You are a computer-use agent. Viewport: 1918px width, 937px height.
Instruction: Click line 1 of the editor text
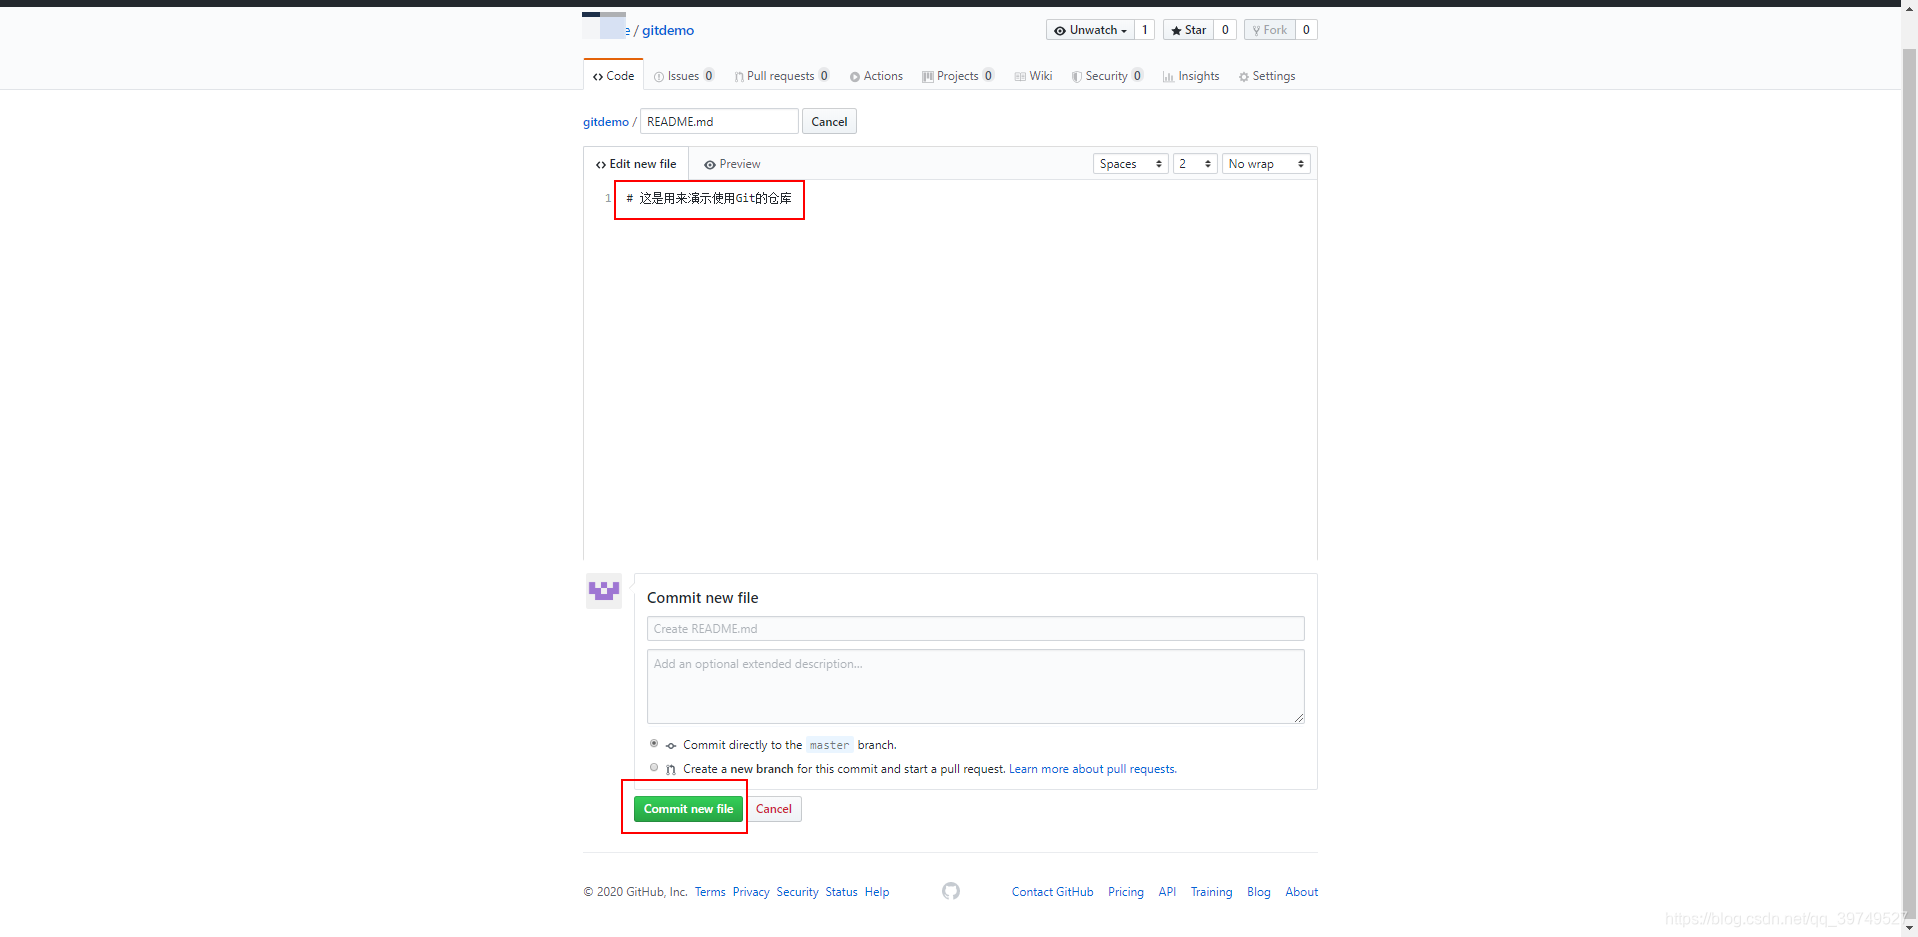click(x=709, y=198)
